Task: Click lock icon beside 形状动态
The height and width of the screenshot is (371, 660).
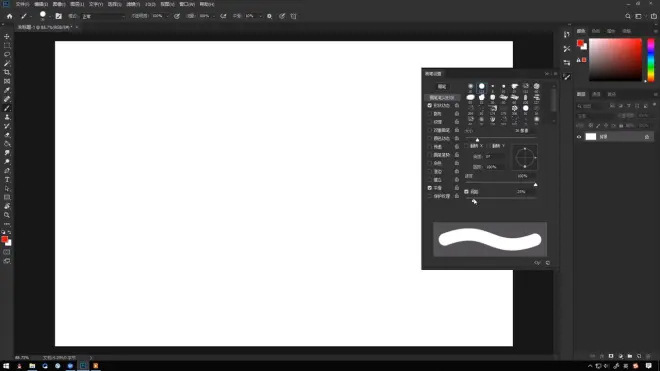Action: point(457,105)
